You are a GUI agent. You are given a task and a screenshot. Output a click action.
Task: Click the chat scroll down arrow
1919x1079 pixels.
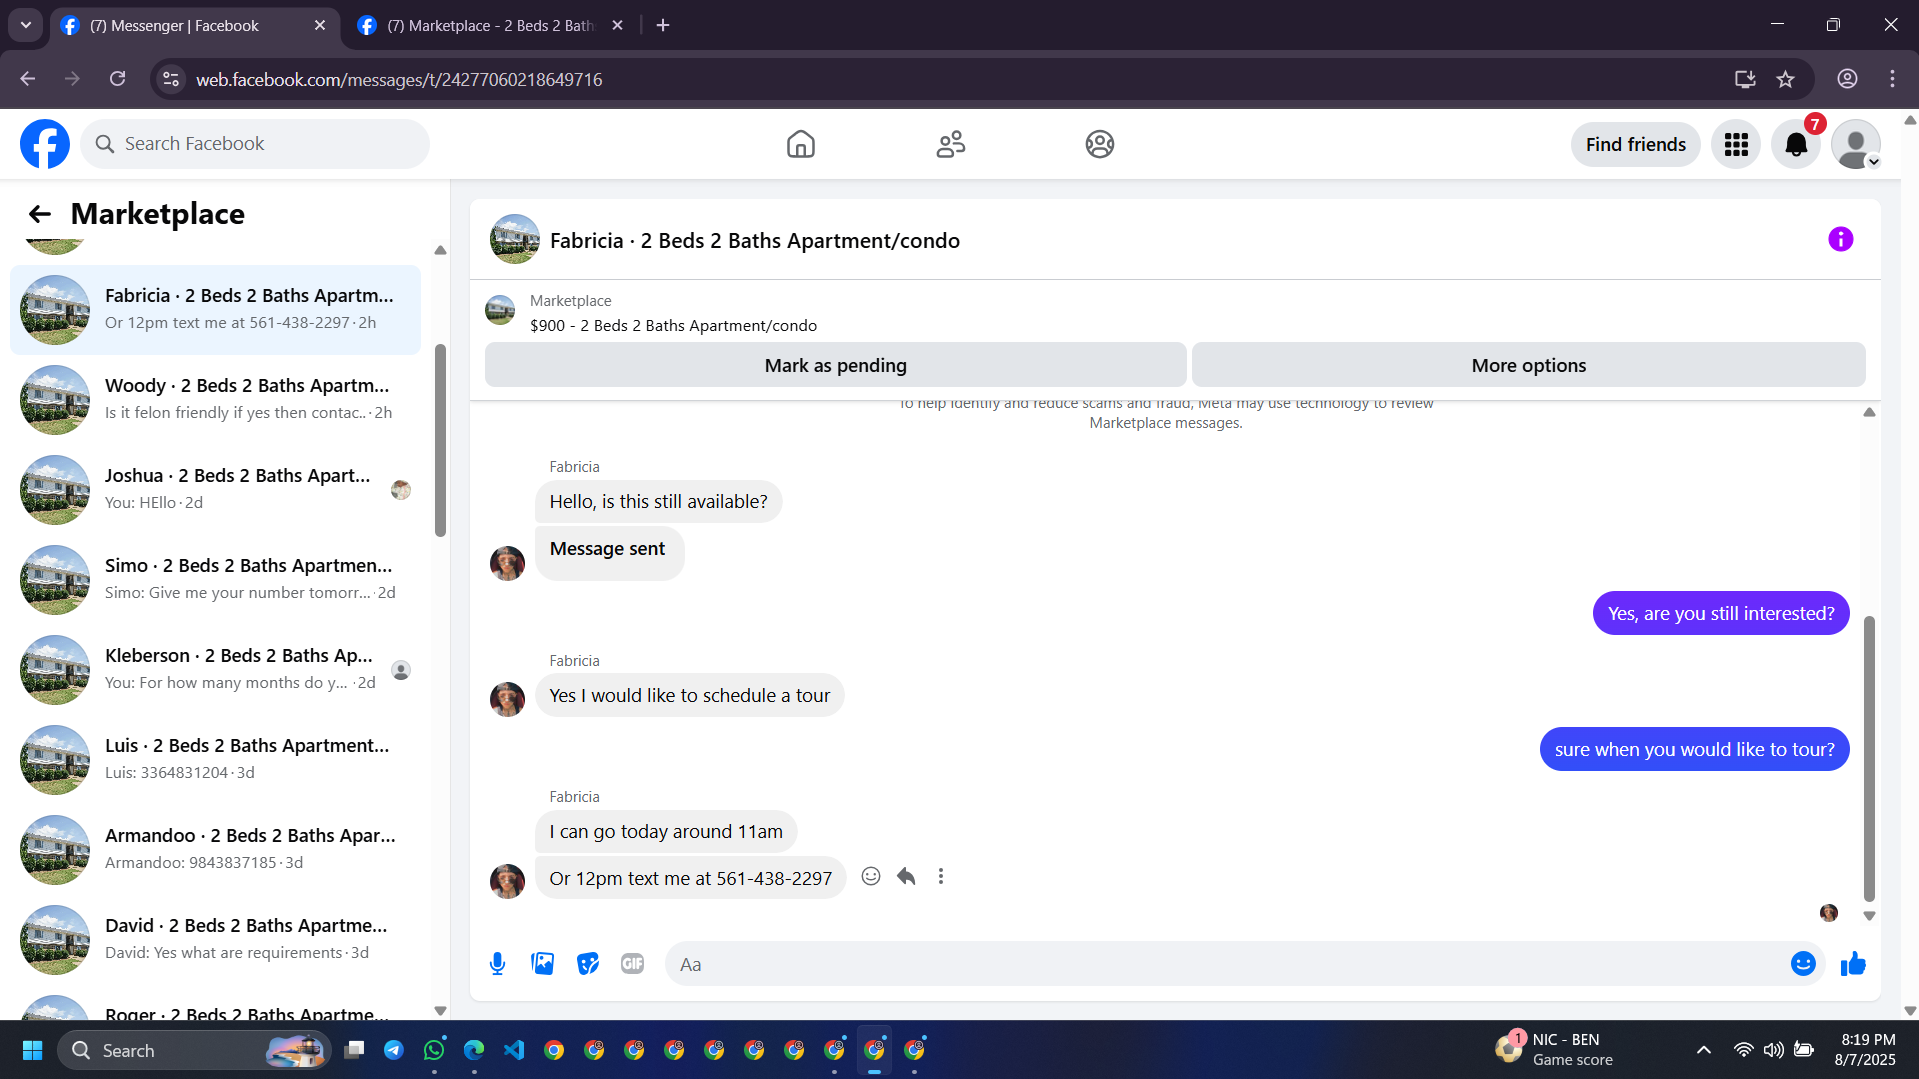tap(1869, 916)
